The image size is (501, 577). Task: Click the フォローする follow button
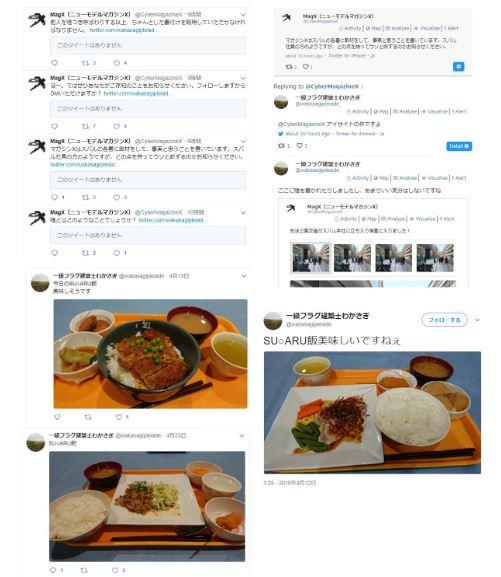(x=444, y=320)
